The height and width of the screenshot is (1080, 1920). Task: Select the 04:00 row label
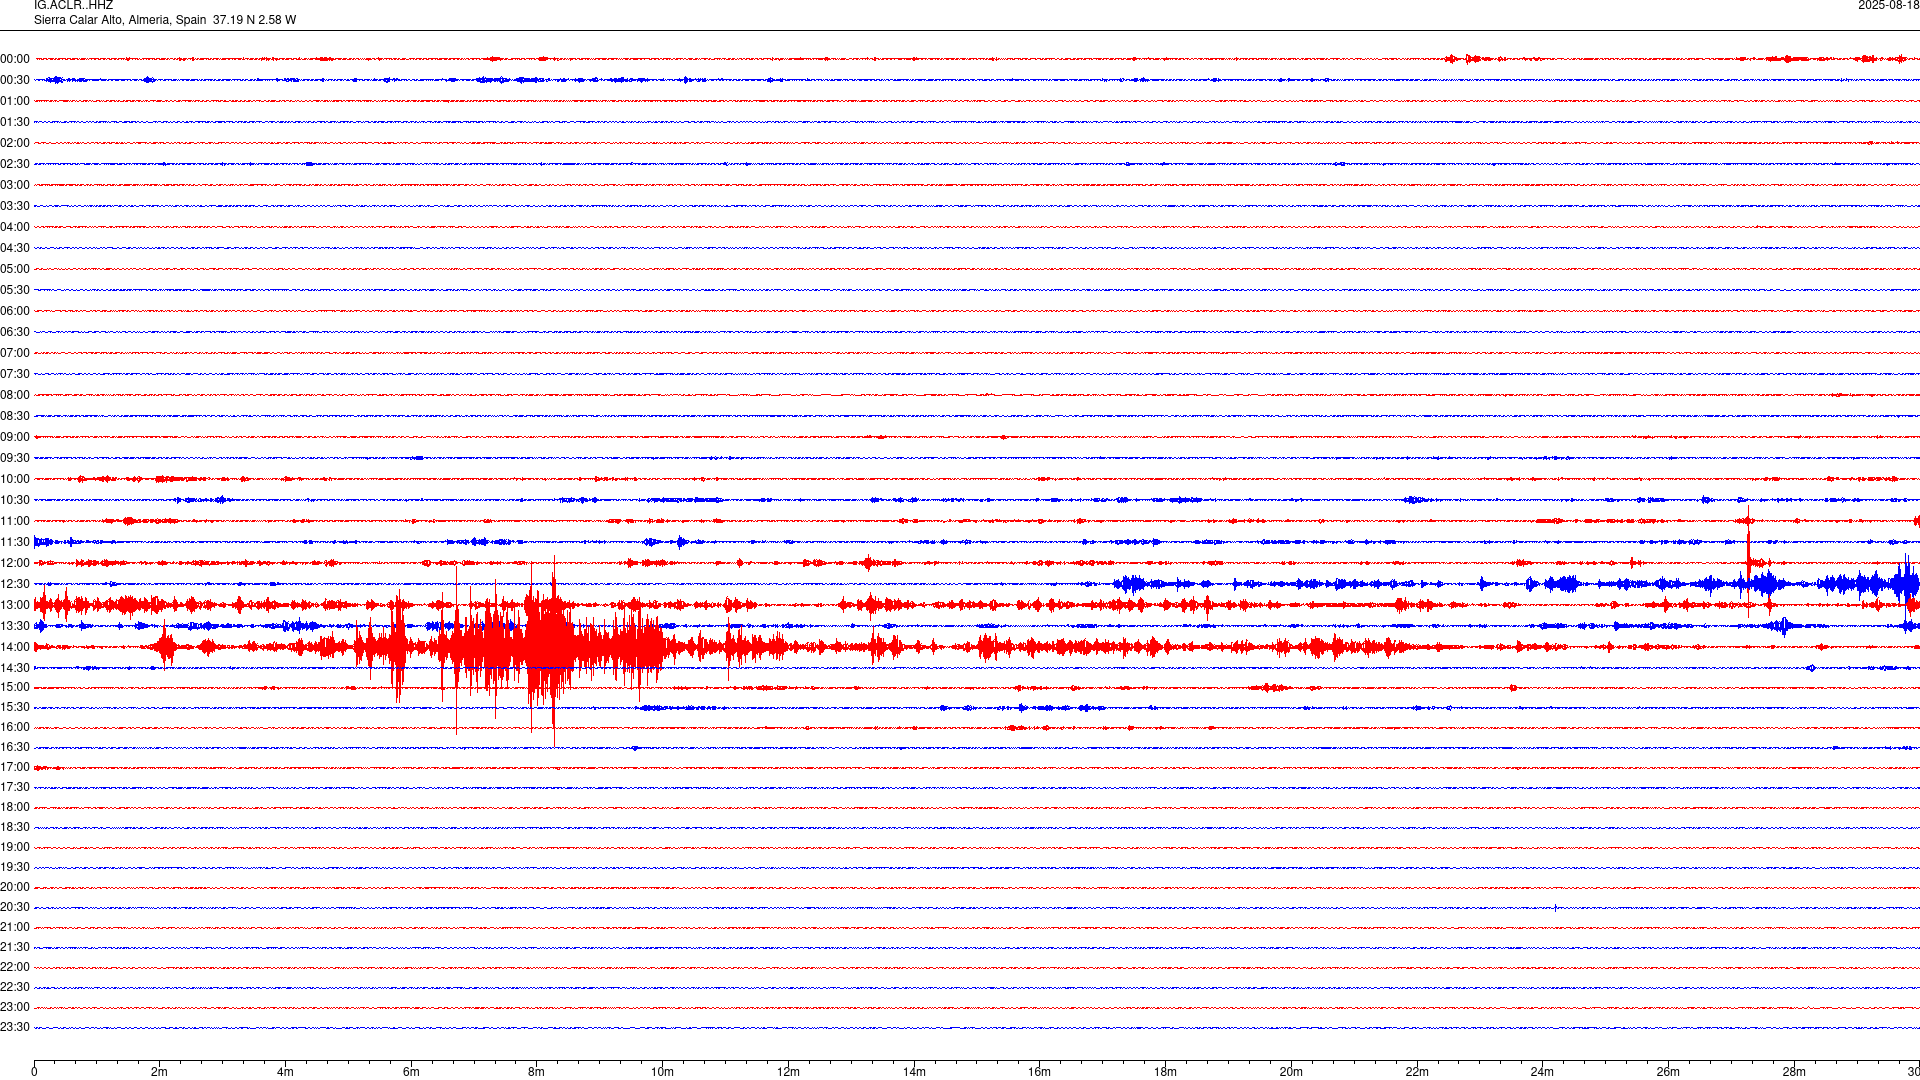(15, 227)
